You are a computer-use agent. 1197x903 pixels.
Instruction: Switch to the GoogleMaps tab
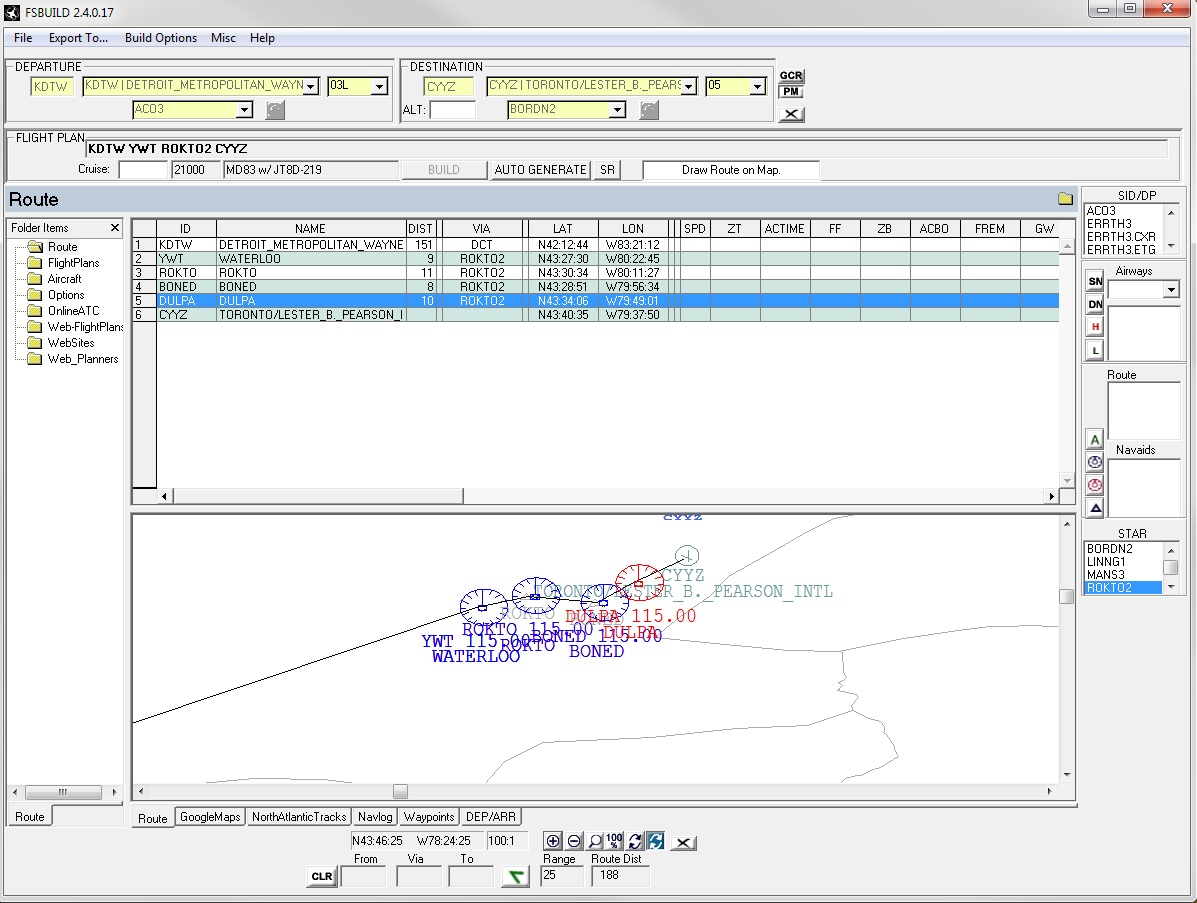pos(210,817)
